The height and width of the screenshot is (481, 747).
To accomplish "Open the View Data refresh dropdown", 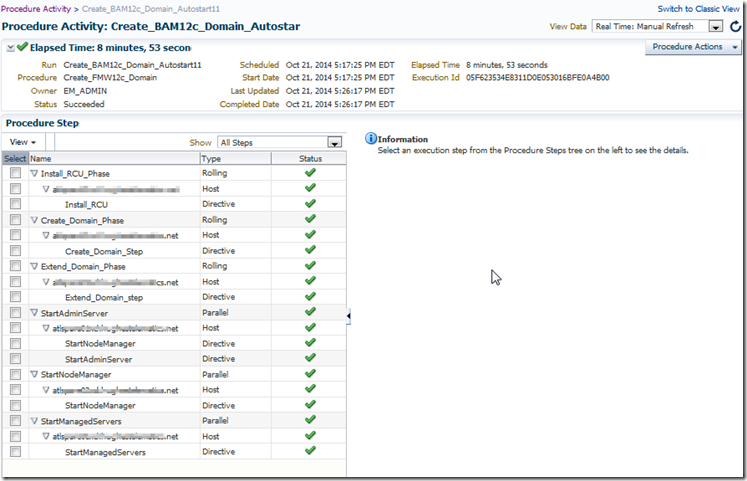I will (715, 27).
